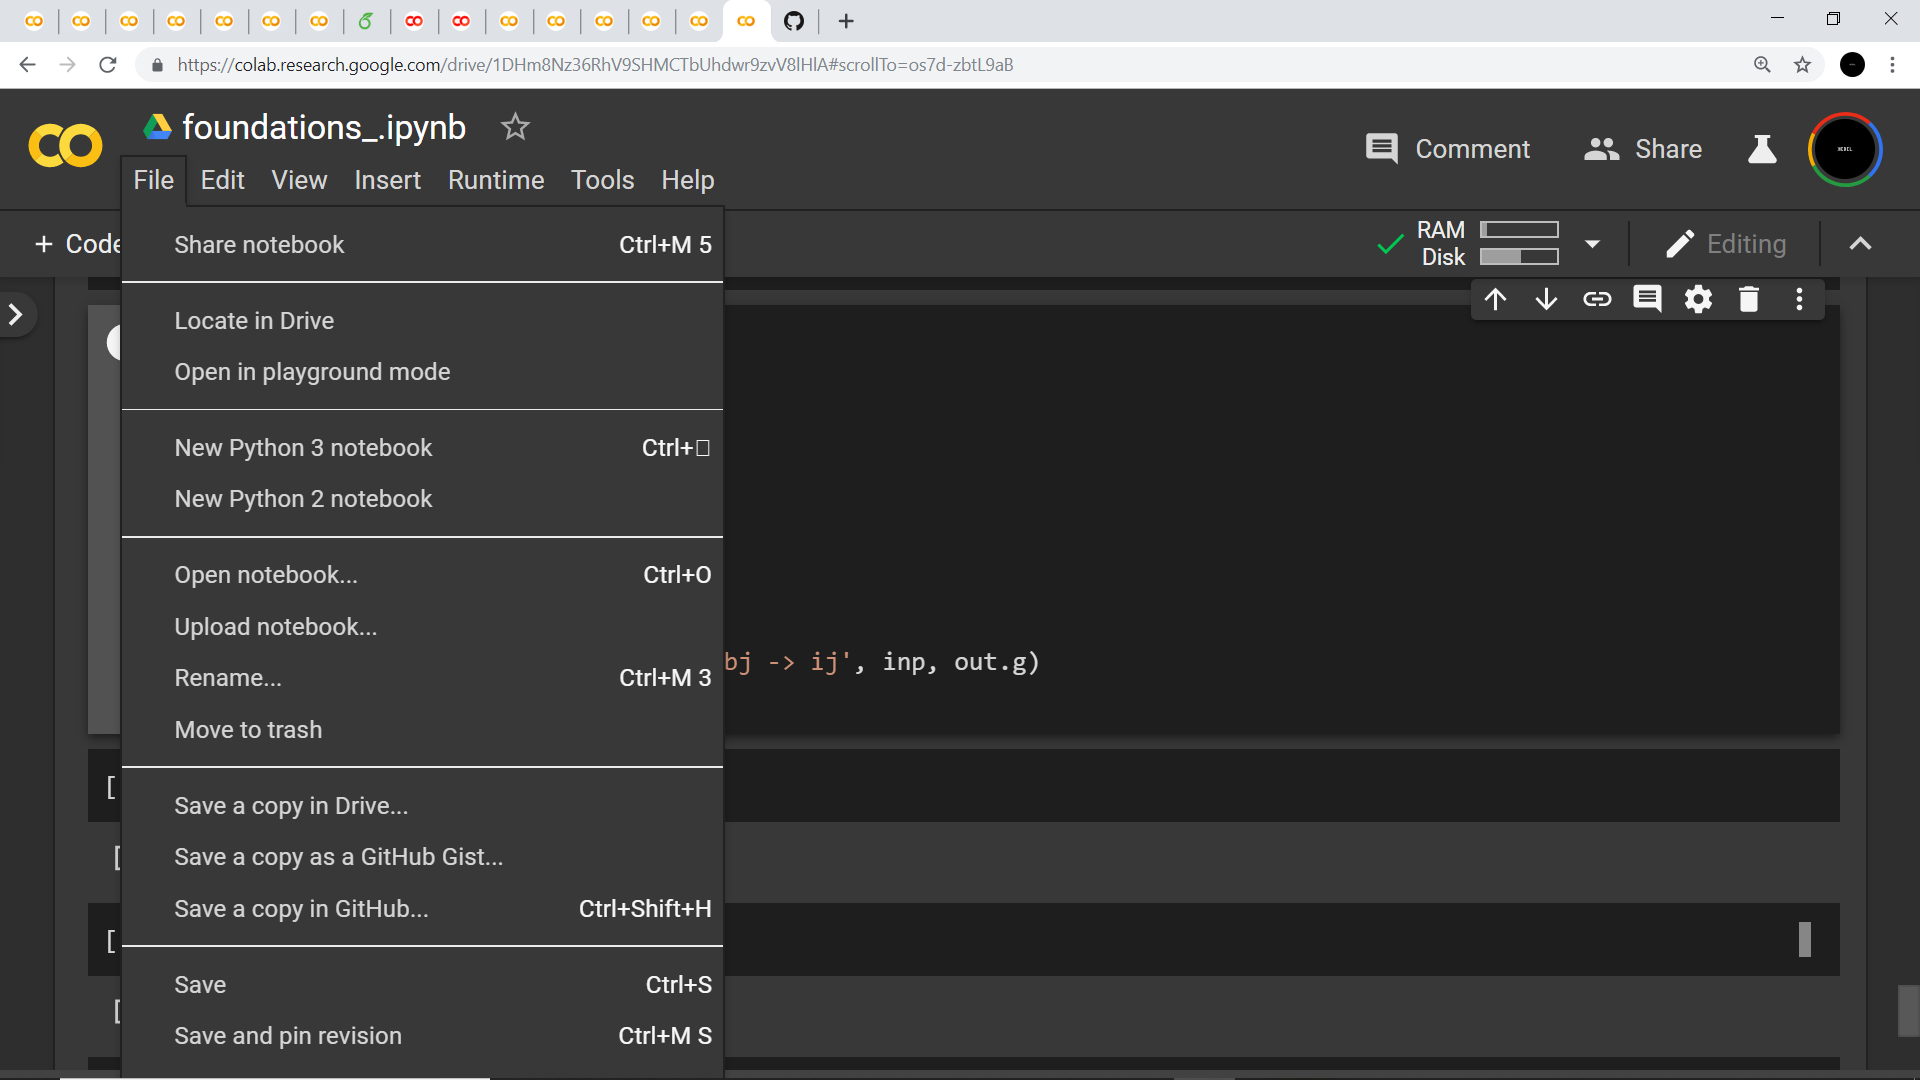This screenshot has width=1920, height=1080.
Task: Collapse the toolbar with the chevron arrow
Action: [1860, 243]
